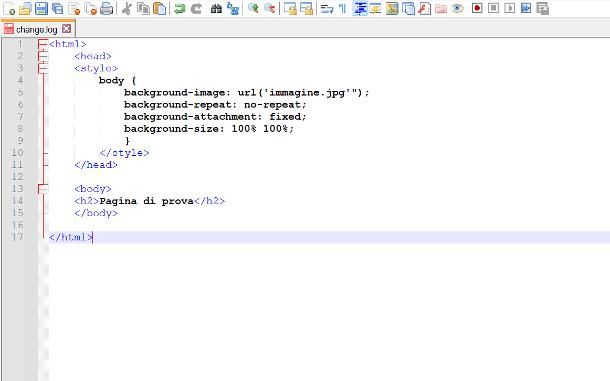
Task: Collapse the style fold on line 3
Action: 43,68
